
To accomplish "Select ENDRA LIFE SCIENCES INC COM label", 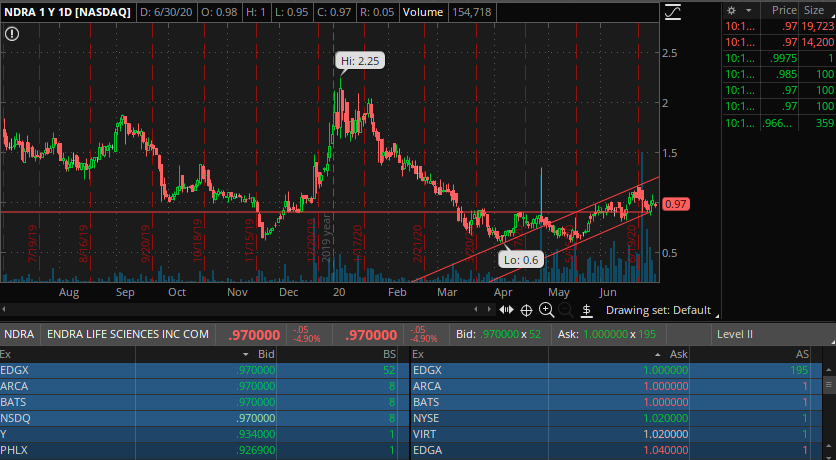I will point(128,334).
